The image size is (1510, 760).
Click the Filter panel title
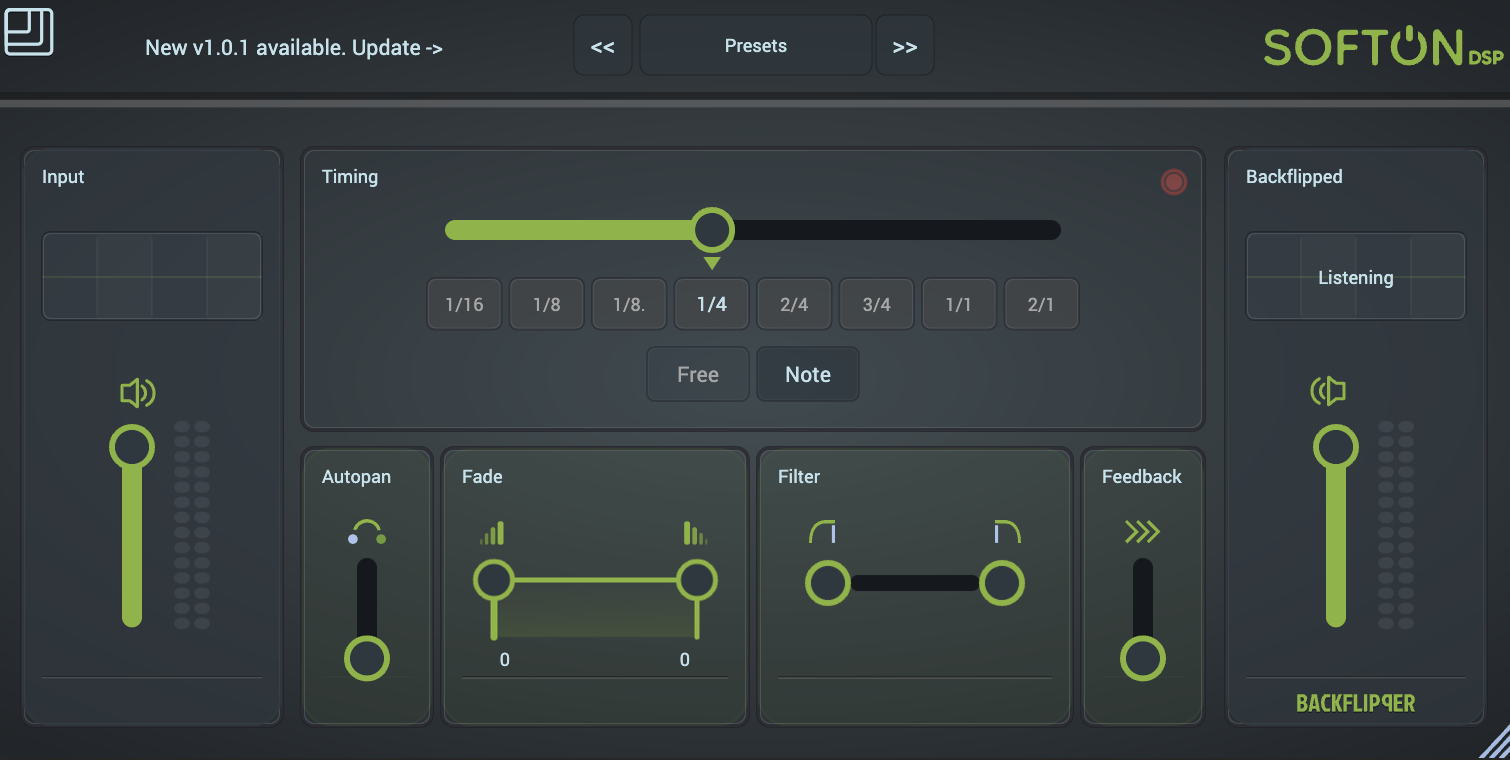coord(799,477)
